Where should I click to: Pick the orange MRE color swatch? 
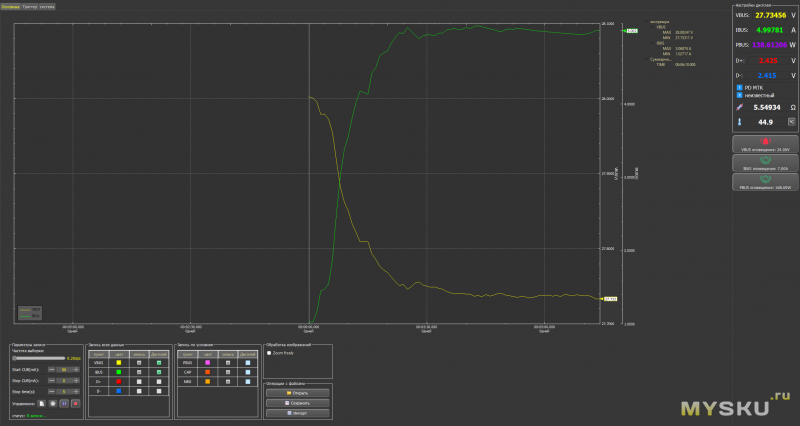click(208, 382)
